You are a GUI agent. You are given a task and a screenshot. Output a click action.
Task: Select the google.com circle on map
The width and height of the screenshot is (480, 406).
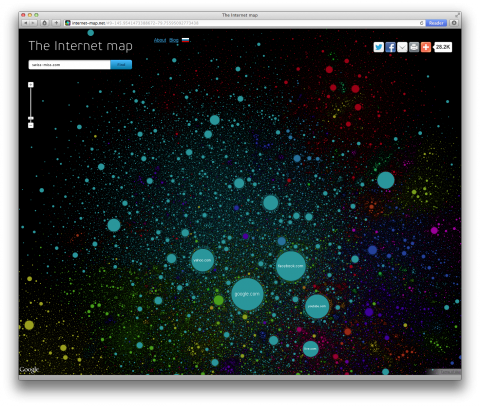click(x=247, y=294)
